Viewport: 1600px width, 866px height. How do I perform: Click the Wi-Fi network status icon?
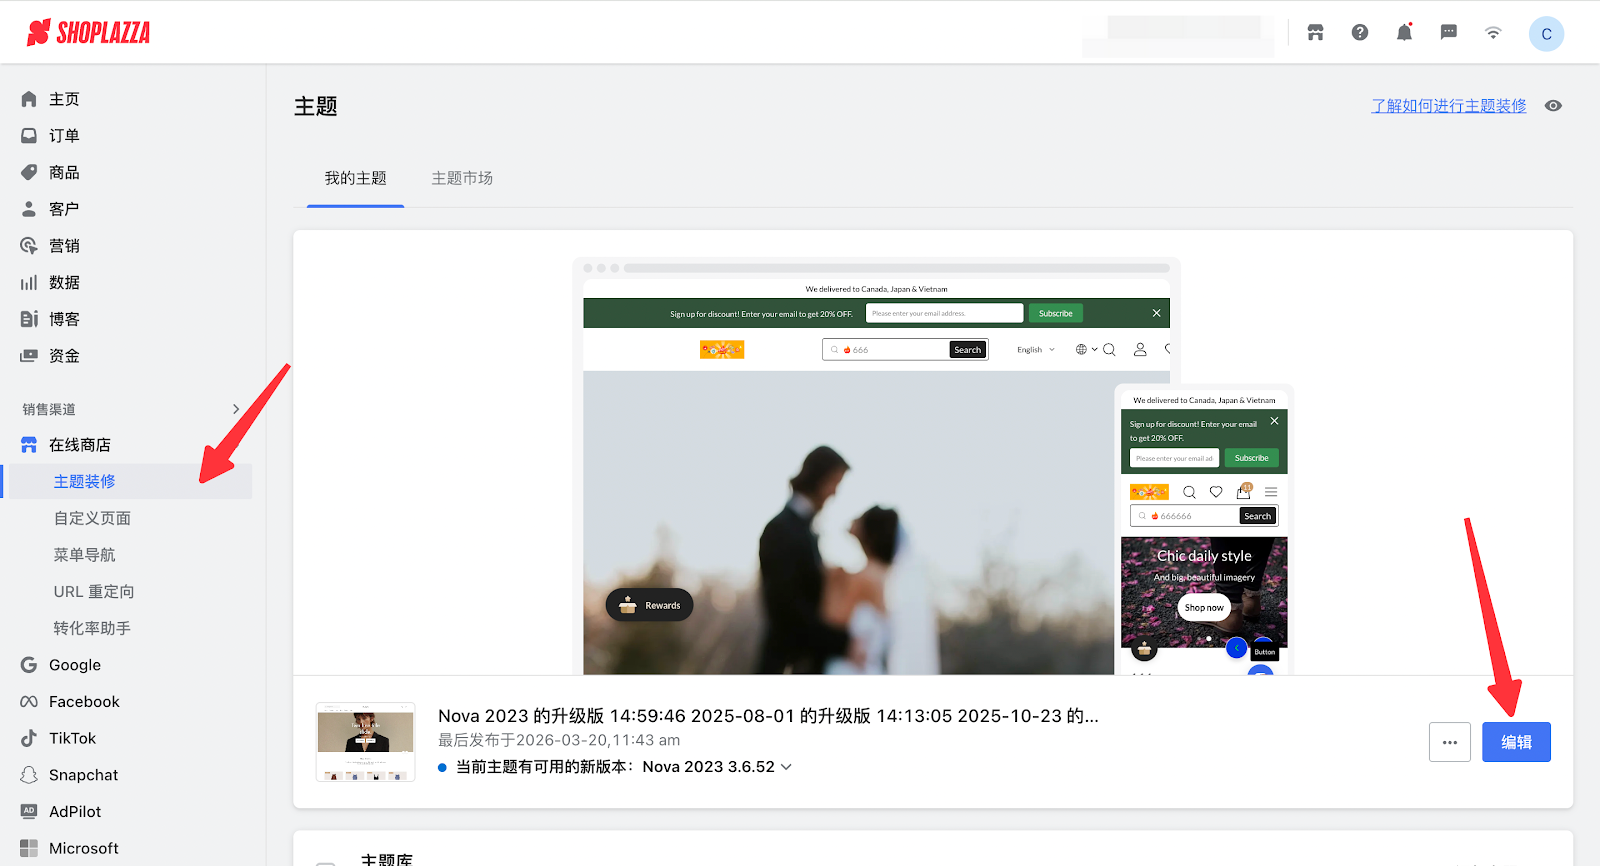(1493, 33)
